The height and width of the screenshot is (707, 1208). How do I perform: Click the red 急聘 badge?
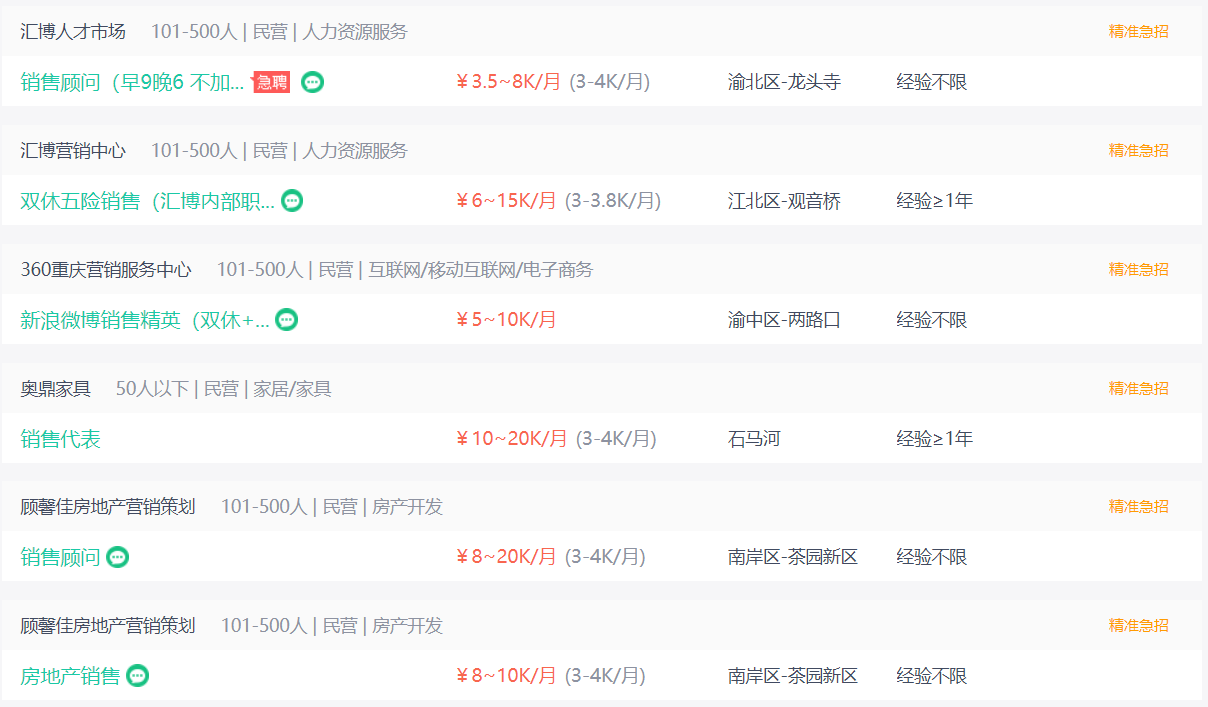click(x=272, y=82)
